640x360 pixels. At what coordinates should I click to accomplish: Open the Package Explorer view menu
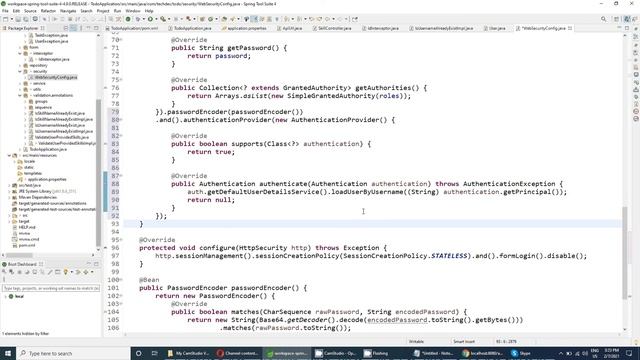pyautogui.click(x=81, y=28)
